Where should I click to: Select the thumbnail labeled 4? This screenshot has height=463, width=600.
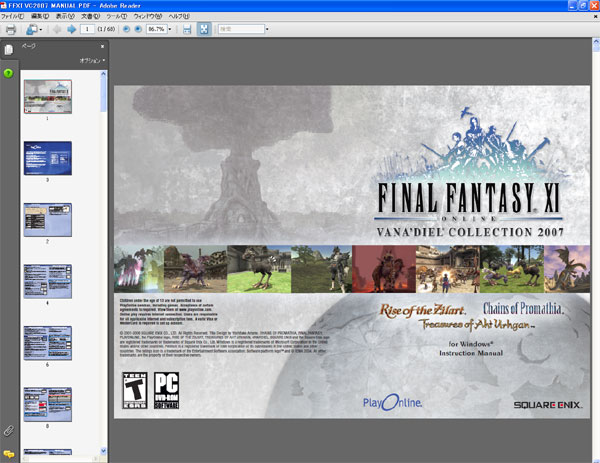pos(48,281)
